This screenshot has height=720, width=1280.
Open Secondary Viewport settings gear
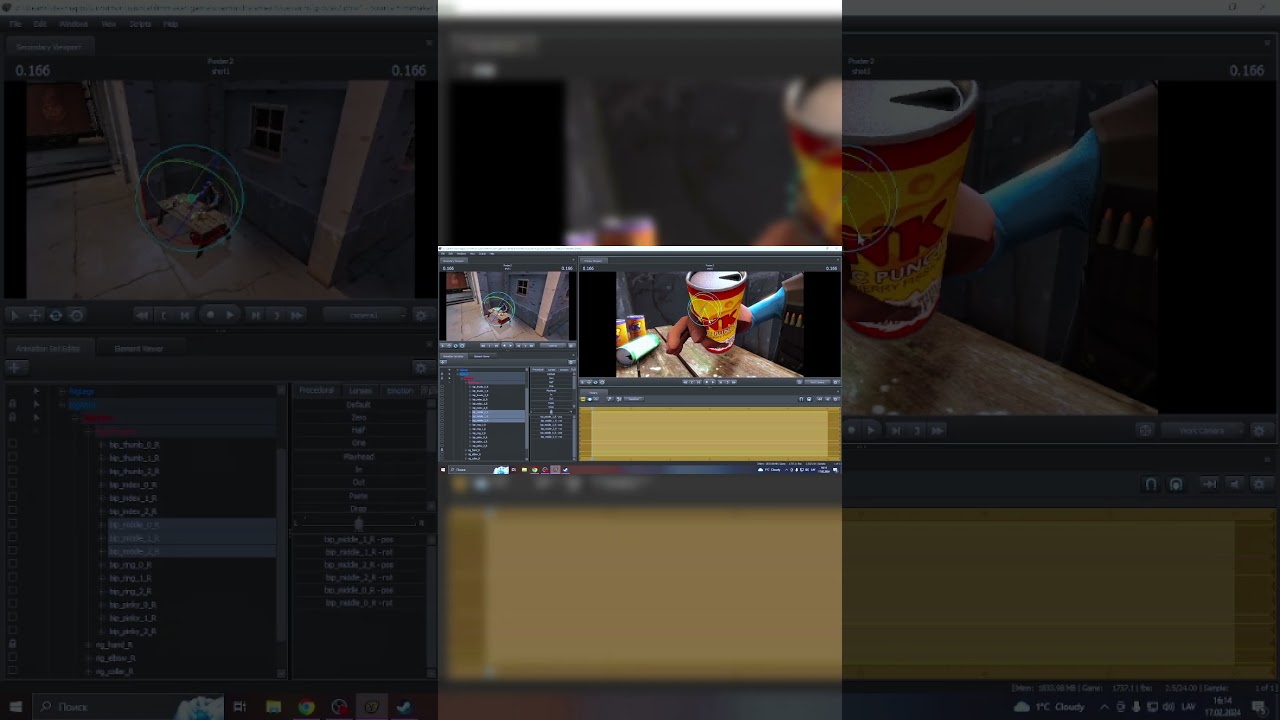point(421,315)
